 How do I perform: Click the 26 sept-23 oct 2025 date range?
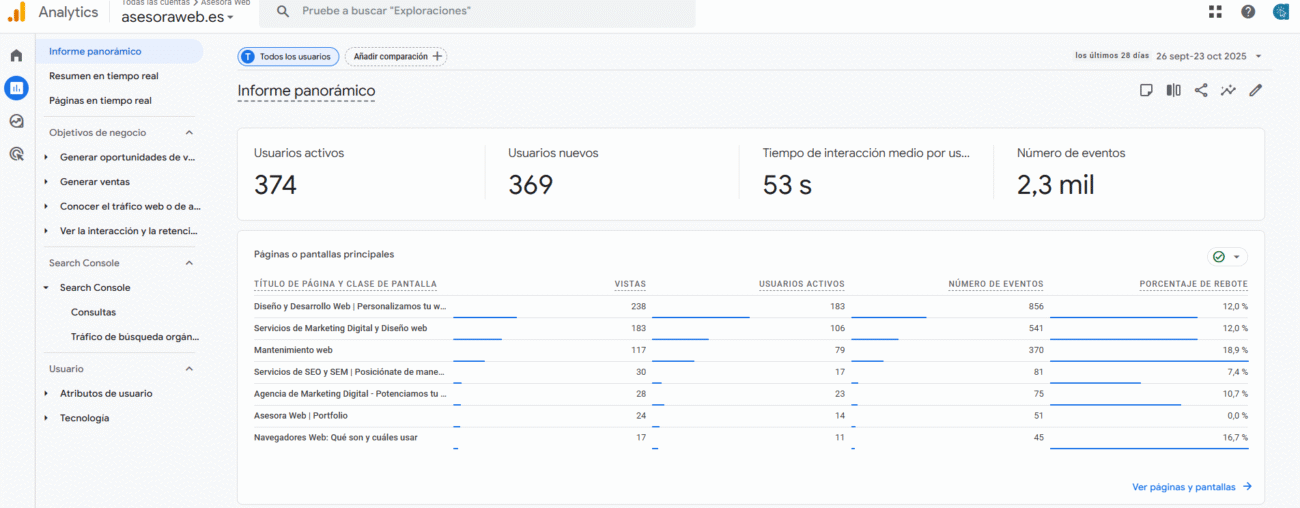tap(1203, 56)
